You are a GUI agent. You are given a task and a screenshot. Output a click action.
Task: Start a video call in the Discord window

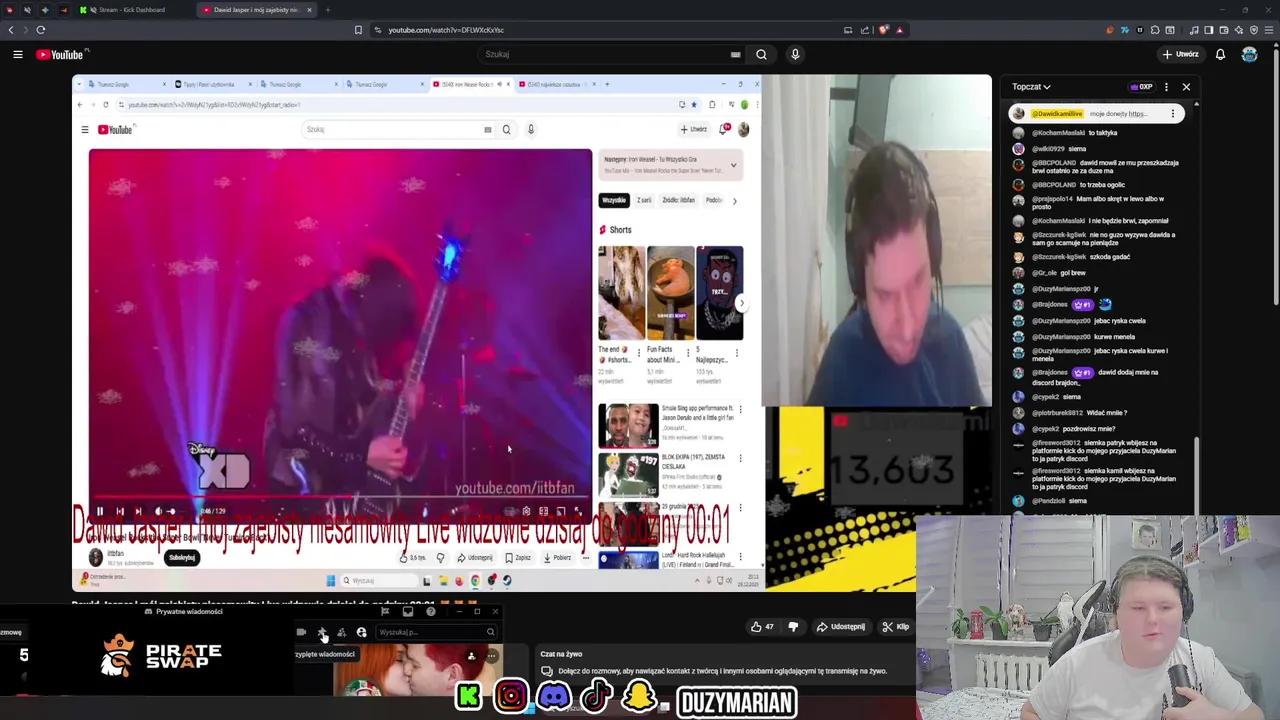click(301, 632)
